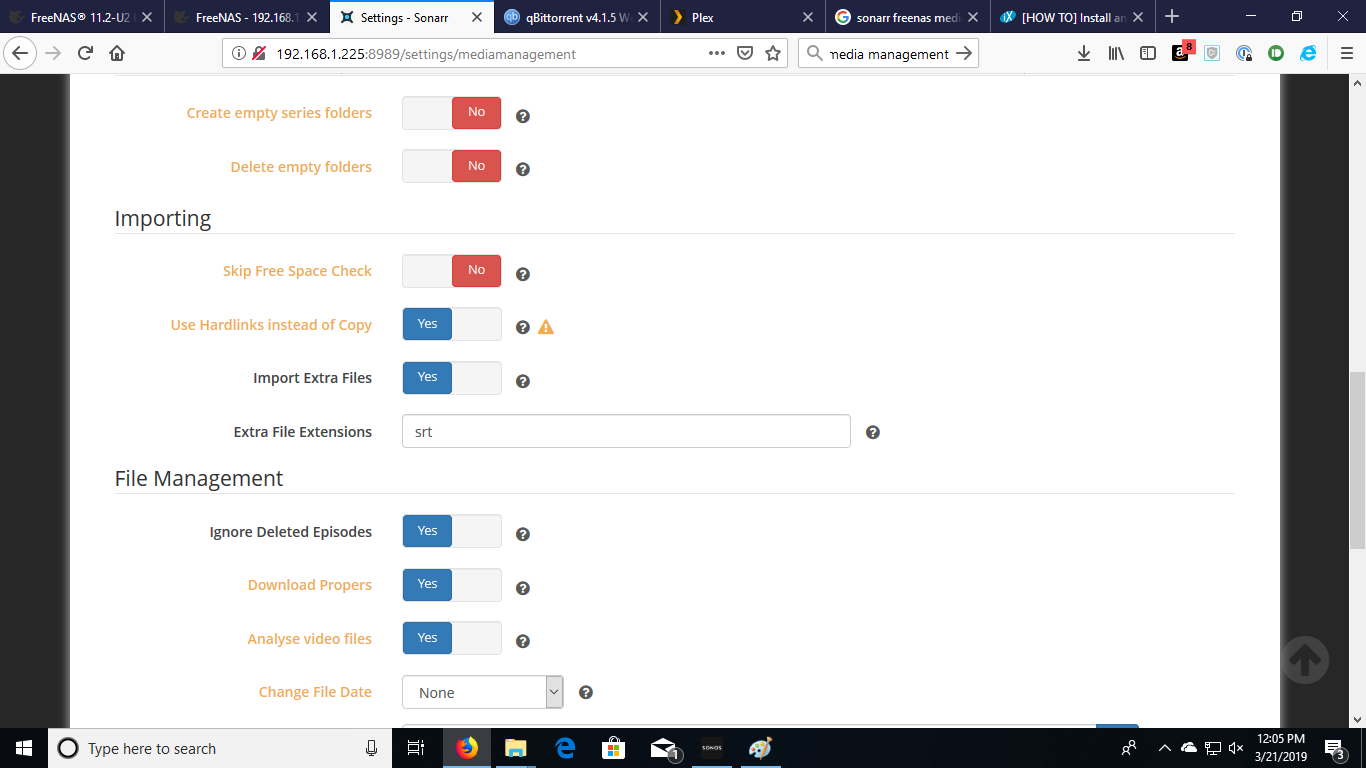Toggle Delete empty folders switch
Viewport: 1366px width, 768px height.
point(452,166)
